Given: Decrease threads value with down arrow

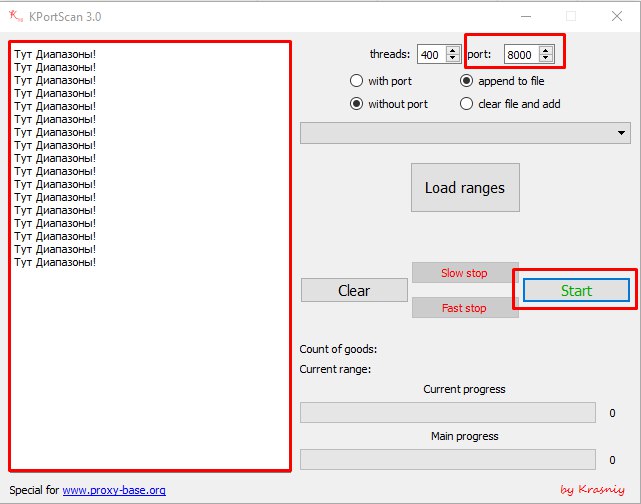Looking at the screenshot, I should [452, 58].
